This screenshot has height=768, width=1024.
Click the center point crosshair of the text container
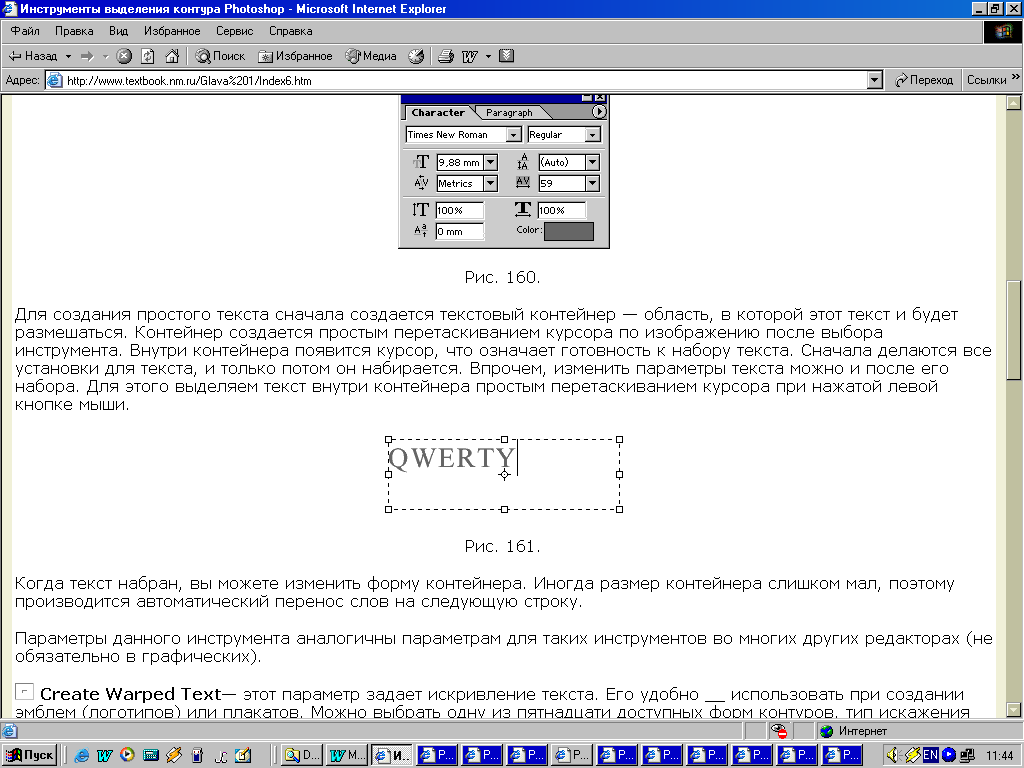point(504,475)
